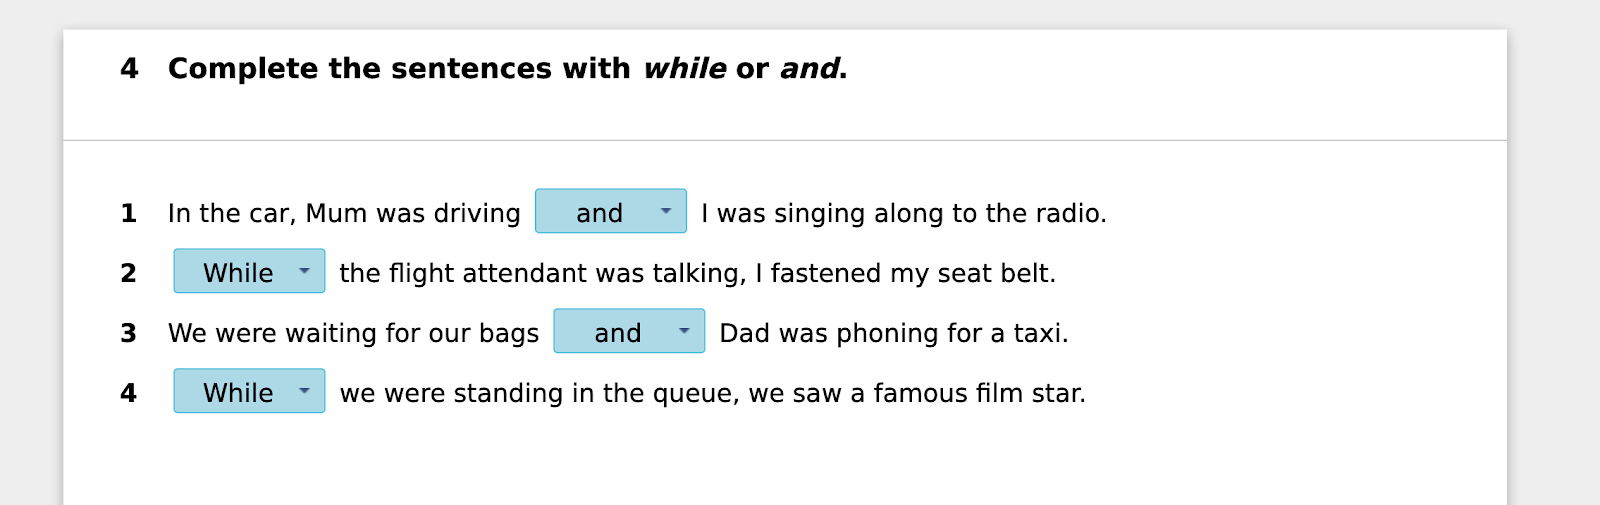Click the bold list number 1
The image size is (1600, 505).
tap(129, 213)
